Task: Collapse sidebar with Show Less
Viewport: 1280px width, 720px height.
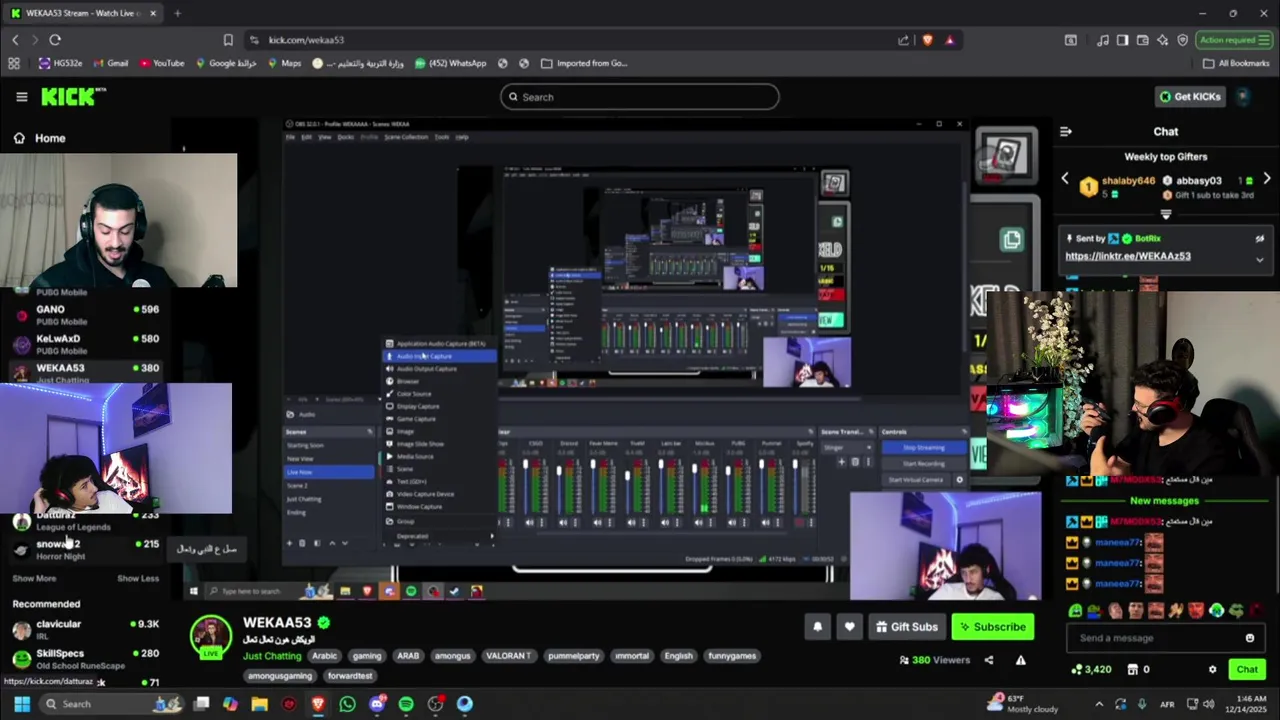Action: (138, 578)
